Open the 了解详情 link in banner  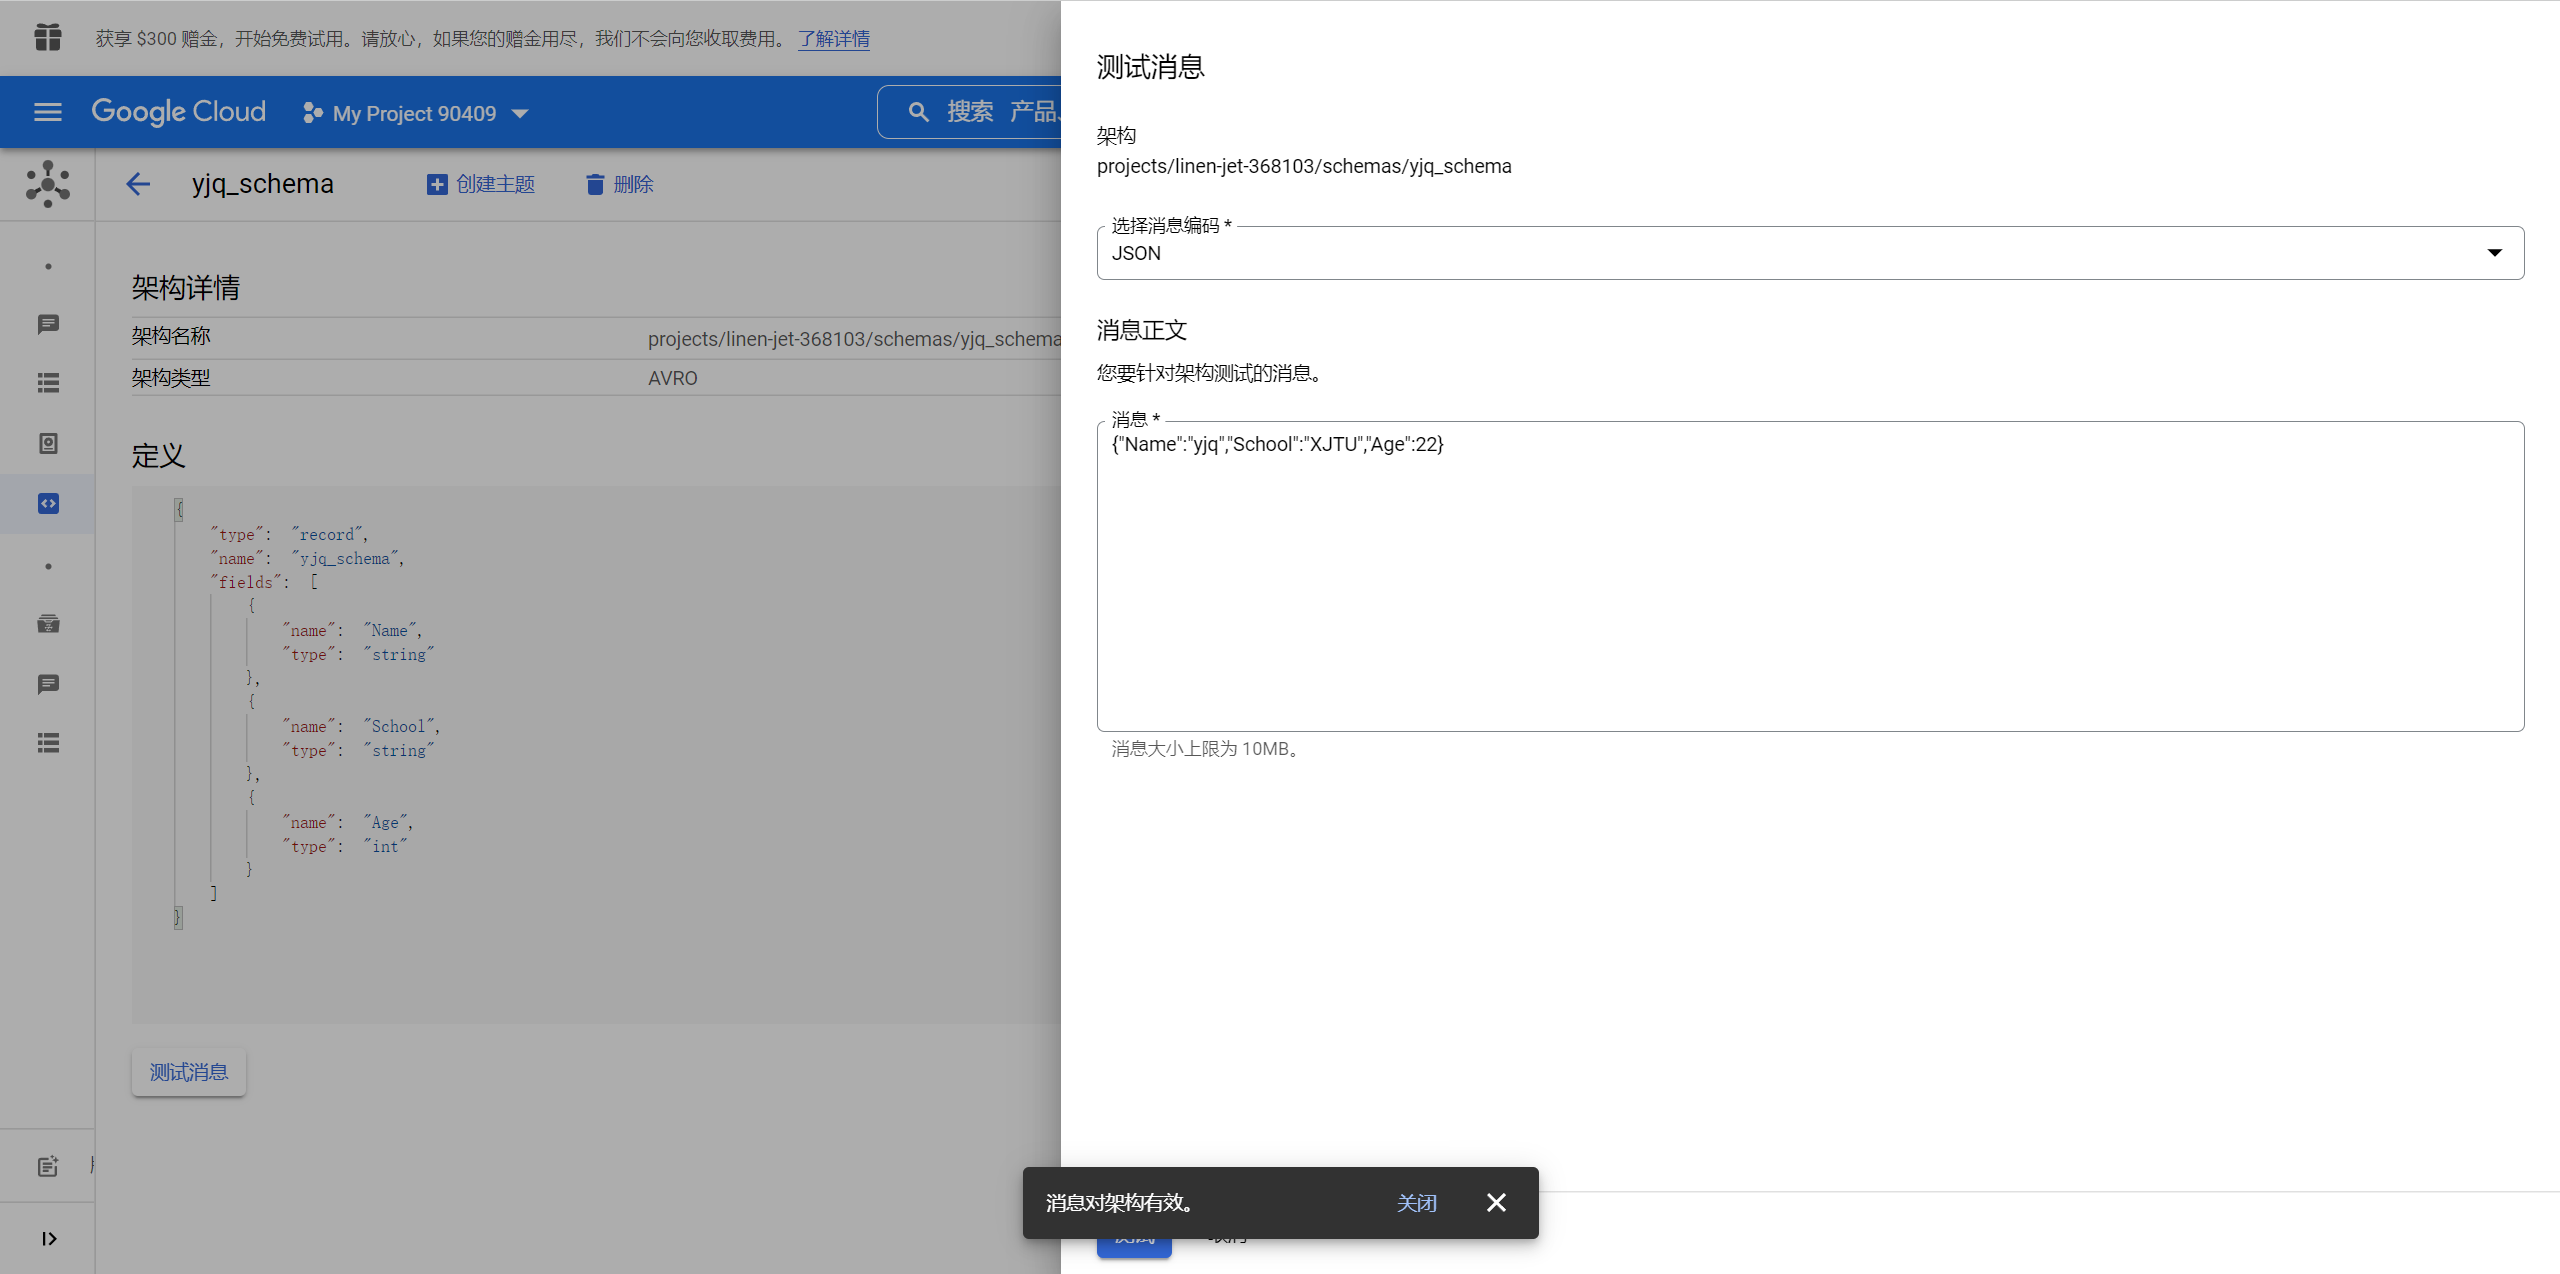click(x=834, y=38)
